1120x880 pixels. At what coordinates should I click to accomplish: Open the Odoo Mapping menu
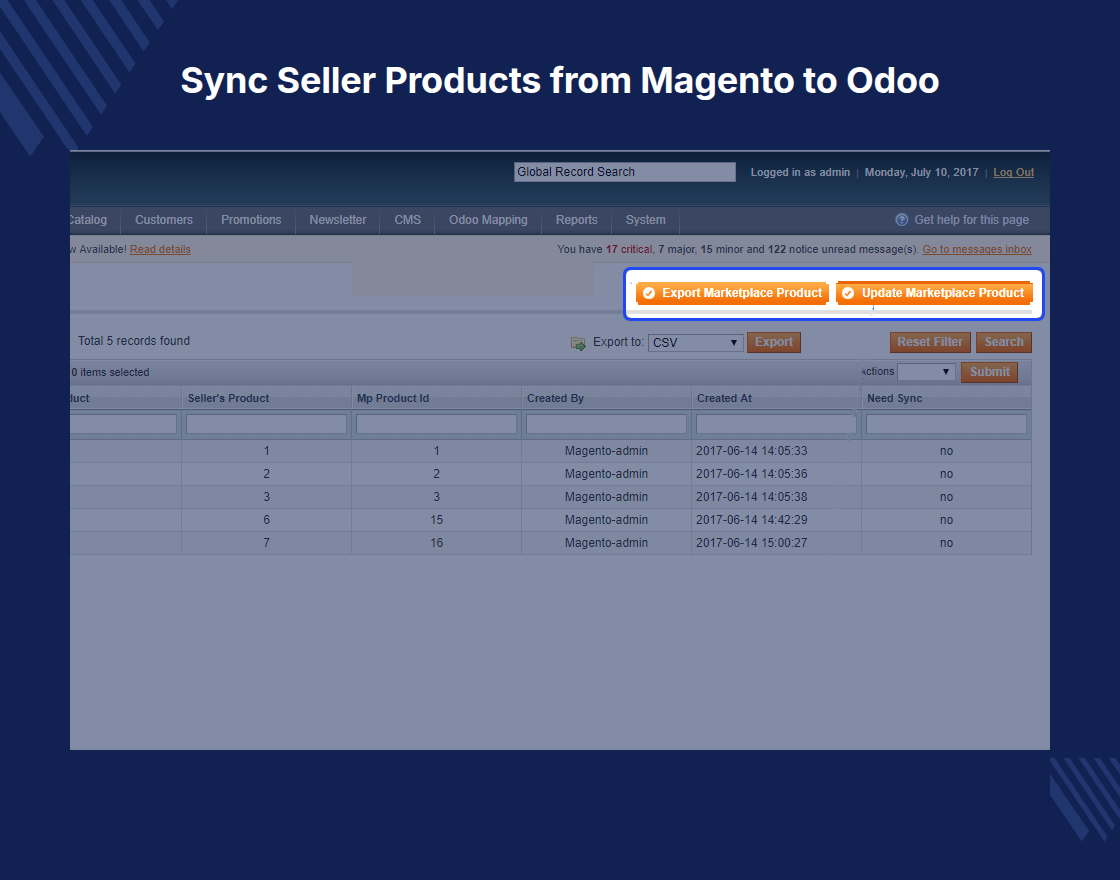pos(488,220)
